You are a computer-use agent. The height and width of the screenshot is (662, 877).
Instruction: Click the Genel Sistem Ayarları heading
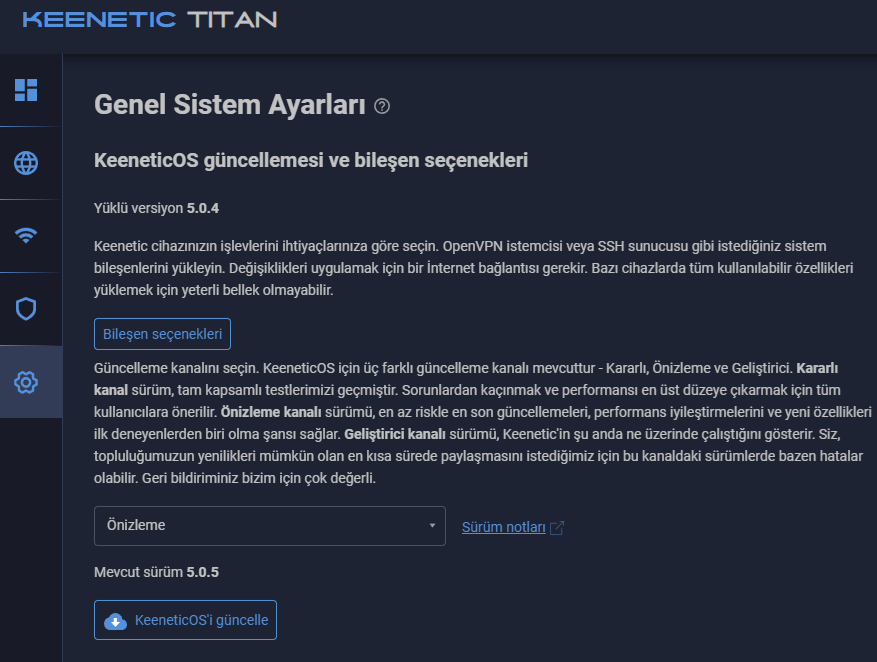point(229,105)
